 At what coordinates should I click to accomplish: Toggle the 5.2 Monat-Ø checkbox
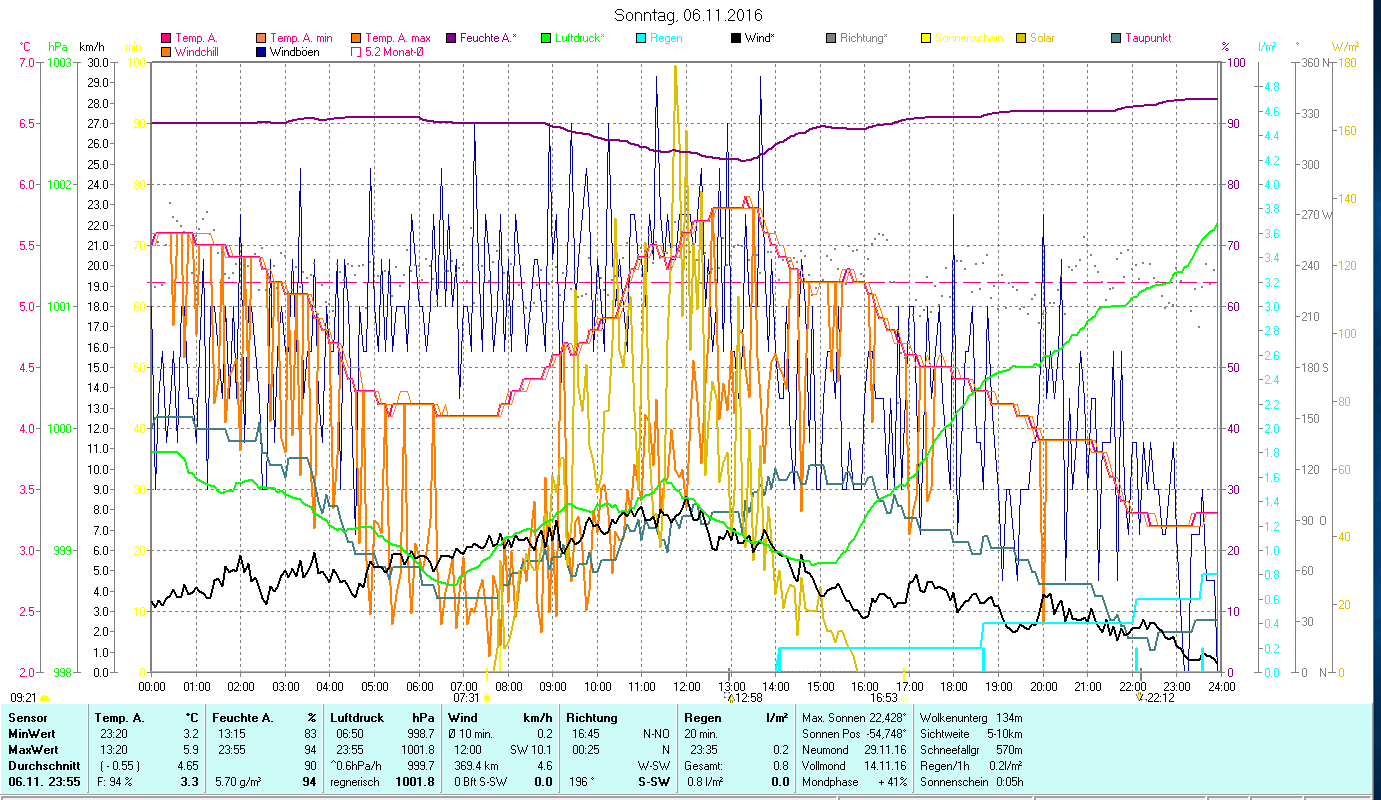tap(357, 51)
